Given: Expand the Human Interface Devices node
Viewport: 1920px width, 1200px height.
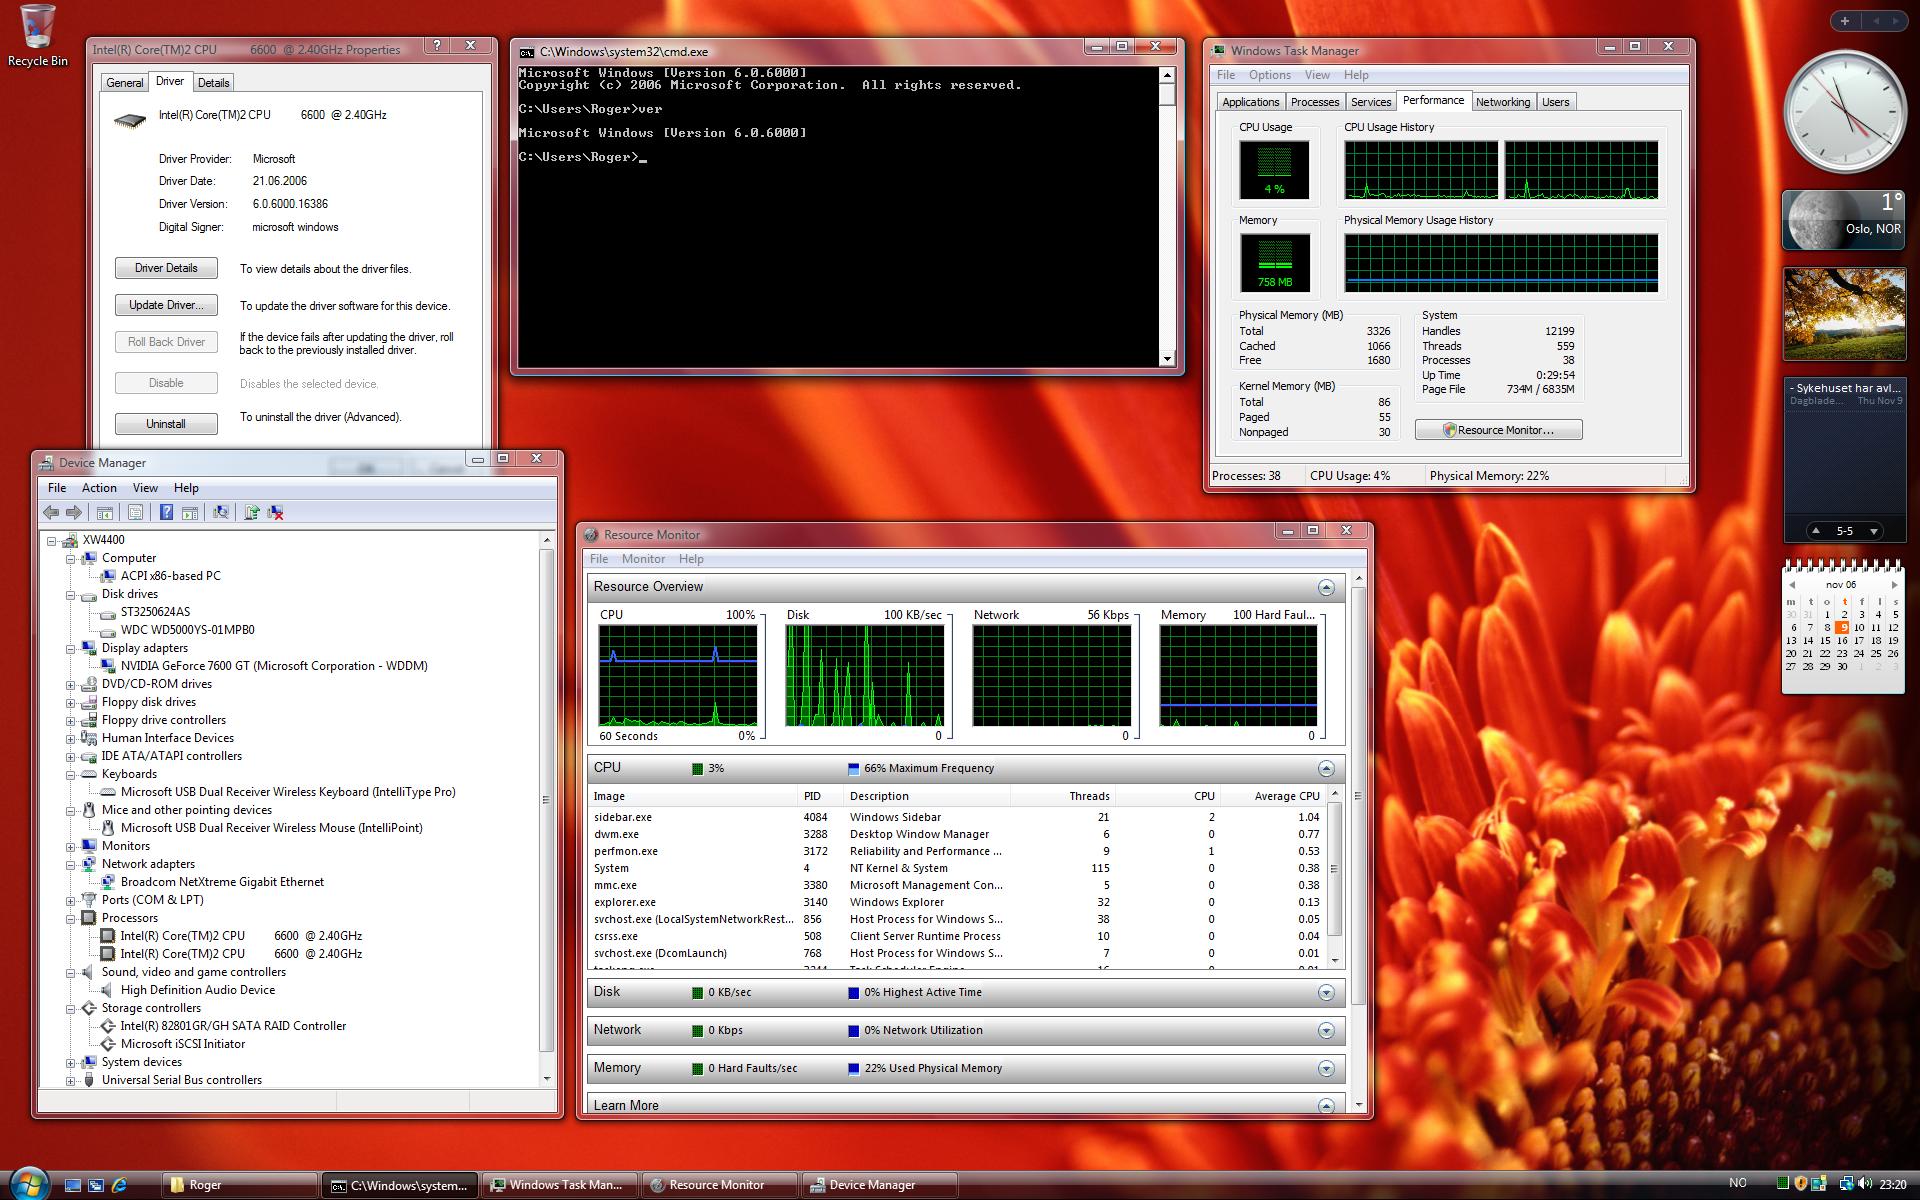Looking at the screenshot, I should pos(71,738).
